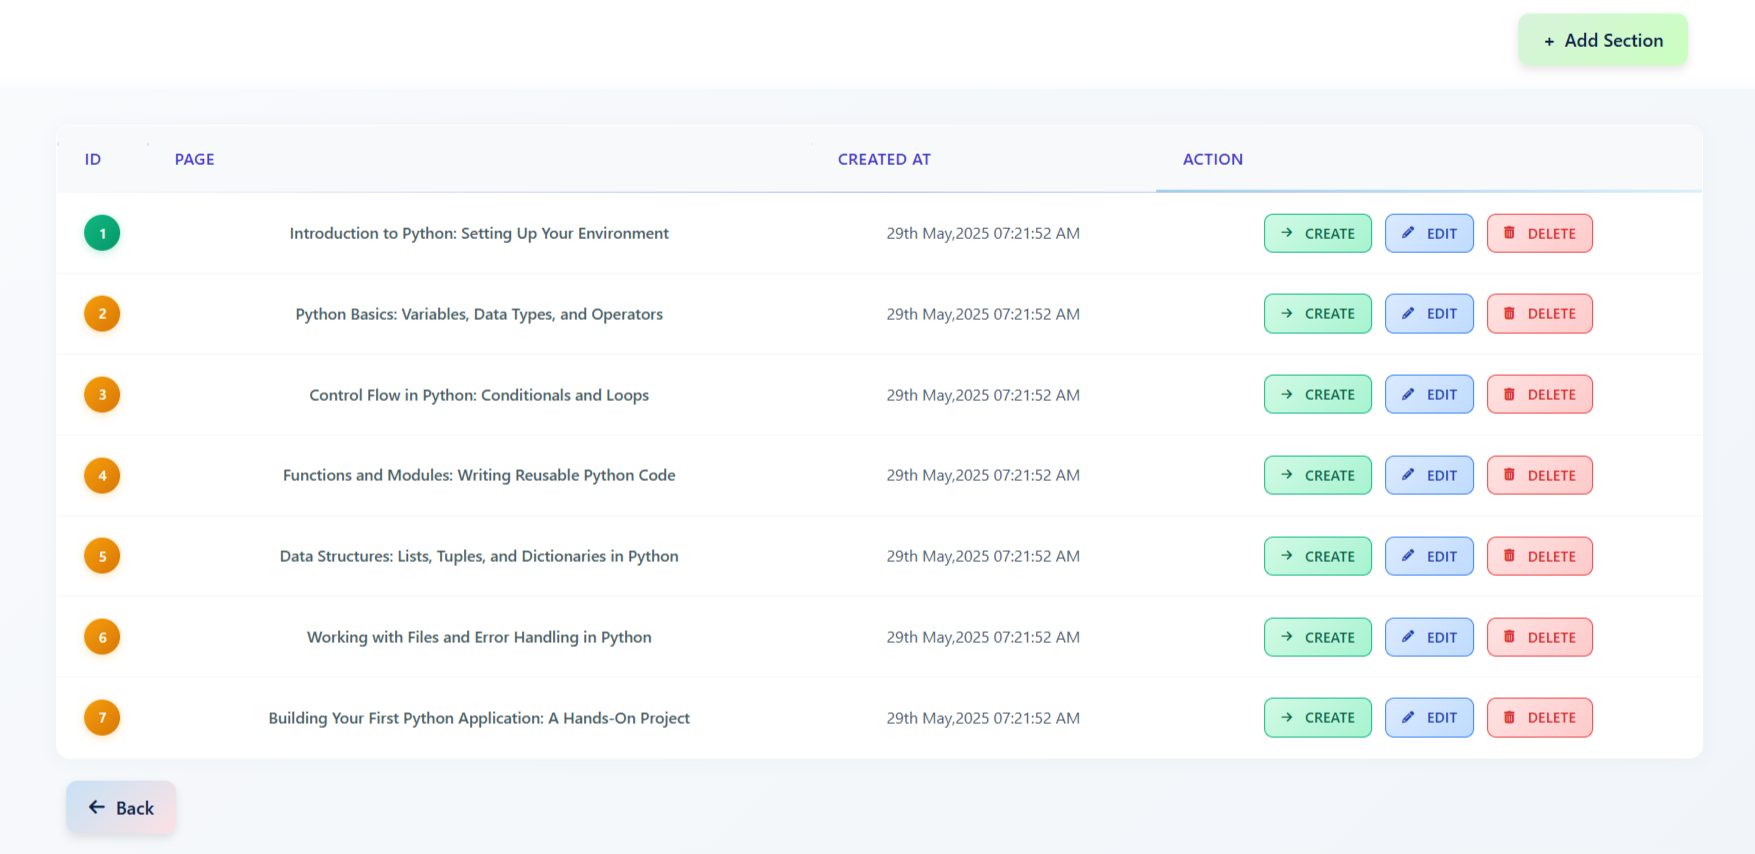
Task: Click the created date in the Building Your First row
Action: (983, 718)
